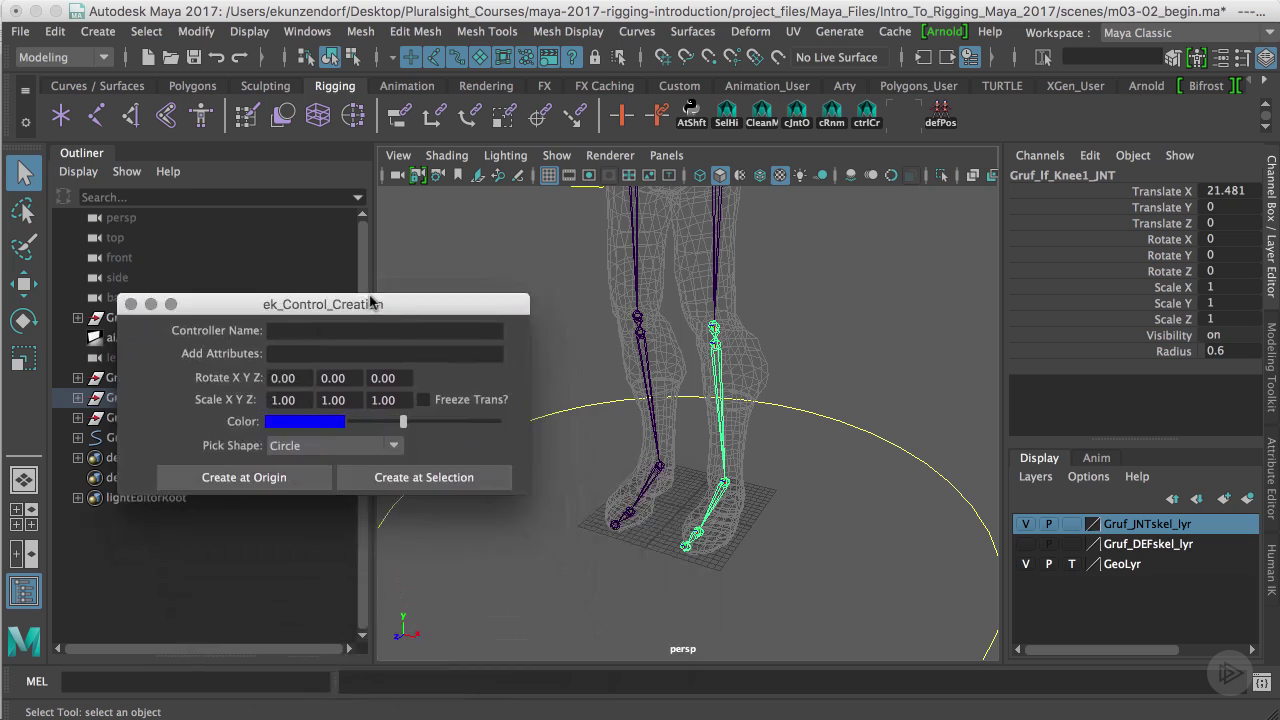Activate the Rotate tool
This screenshot has height=720, width=1280.
click(x=24, y=321)
